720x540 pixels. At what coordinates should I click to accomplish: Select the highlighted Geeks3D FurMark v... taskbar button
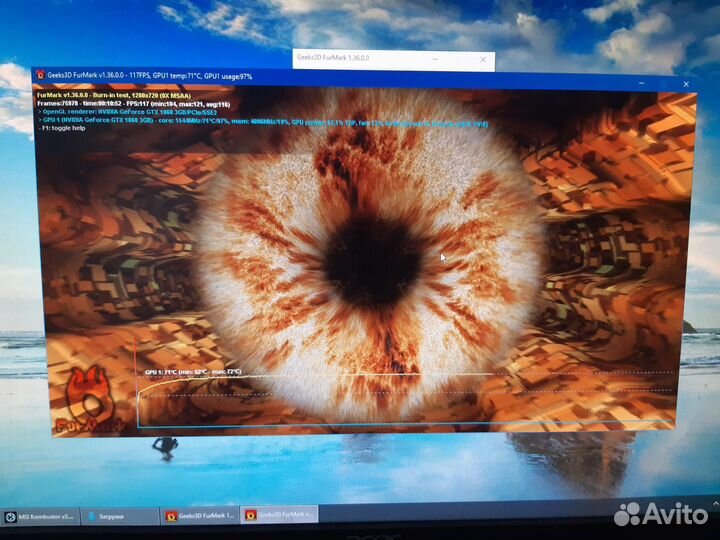tap(279, 515)
